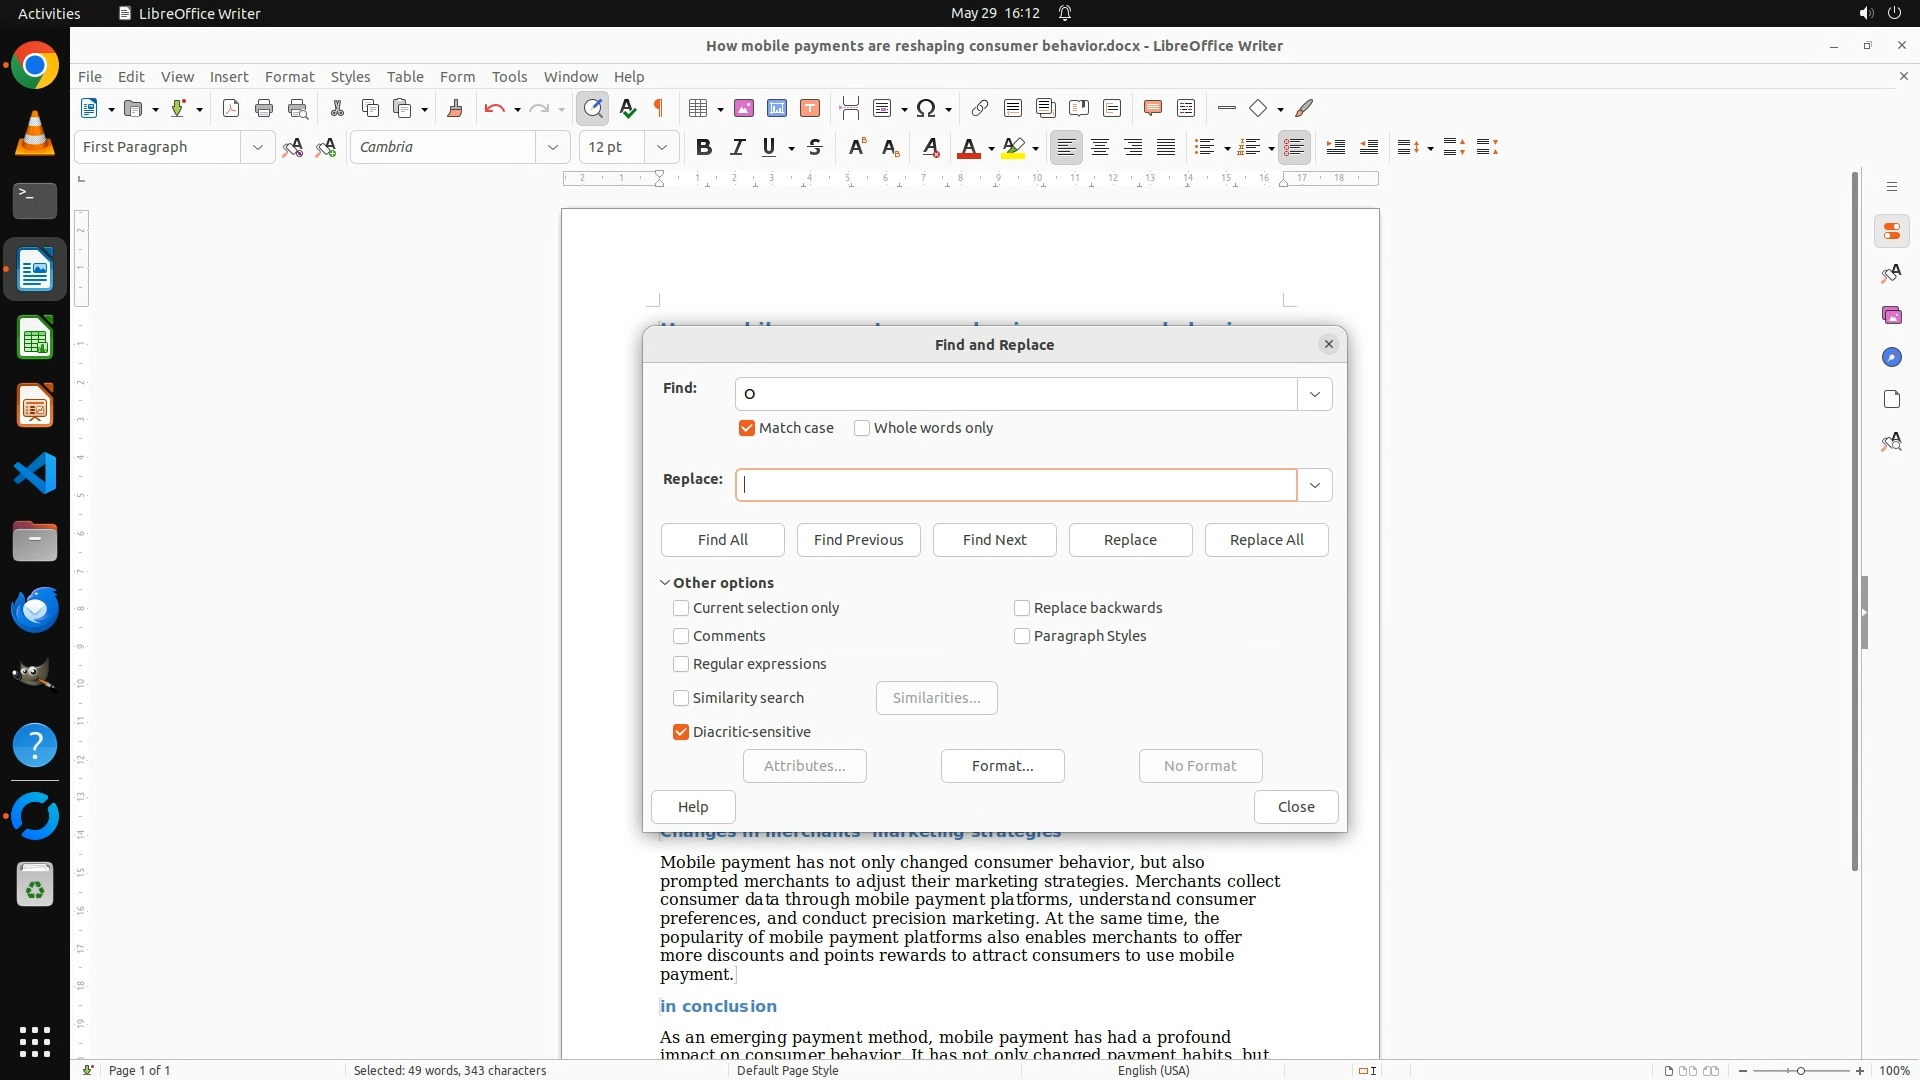Image resolution: width=1920 pixels, height=1080 pixels.
Task: Click the Italic formatting icon
Action: coord(737,148)
